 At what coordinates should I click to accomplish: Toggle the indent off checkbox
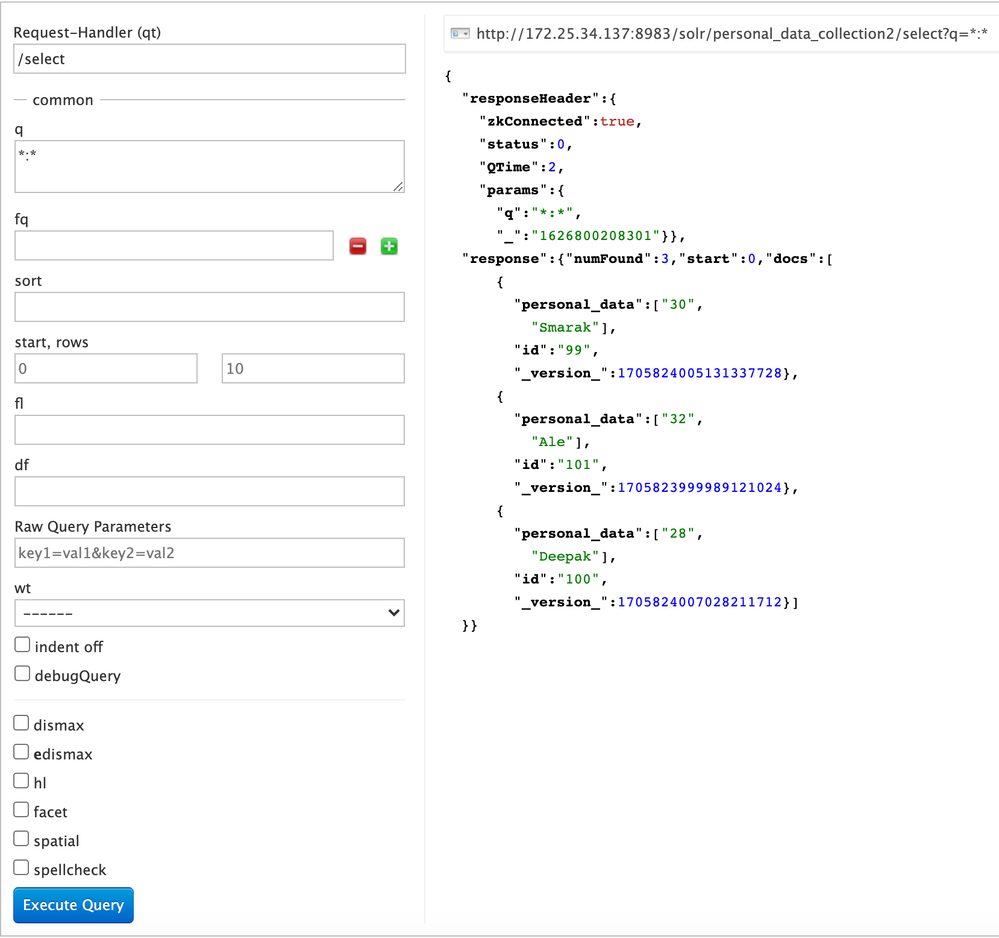click(22, 645)
